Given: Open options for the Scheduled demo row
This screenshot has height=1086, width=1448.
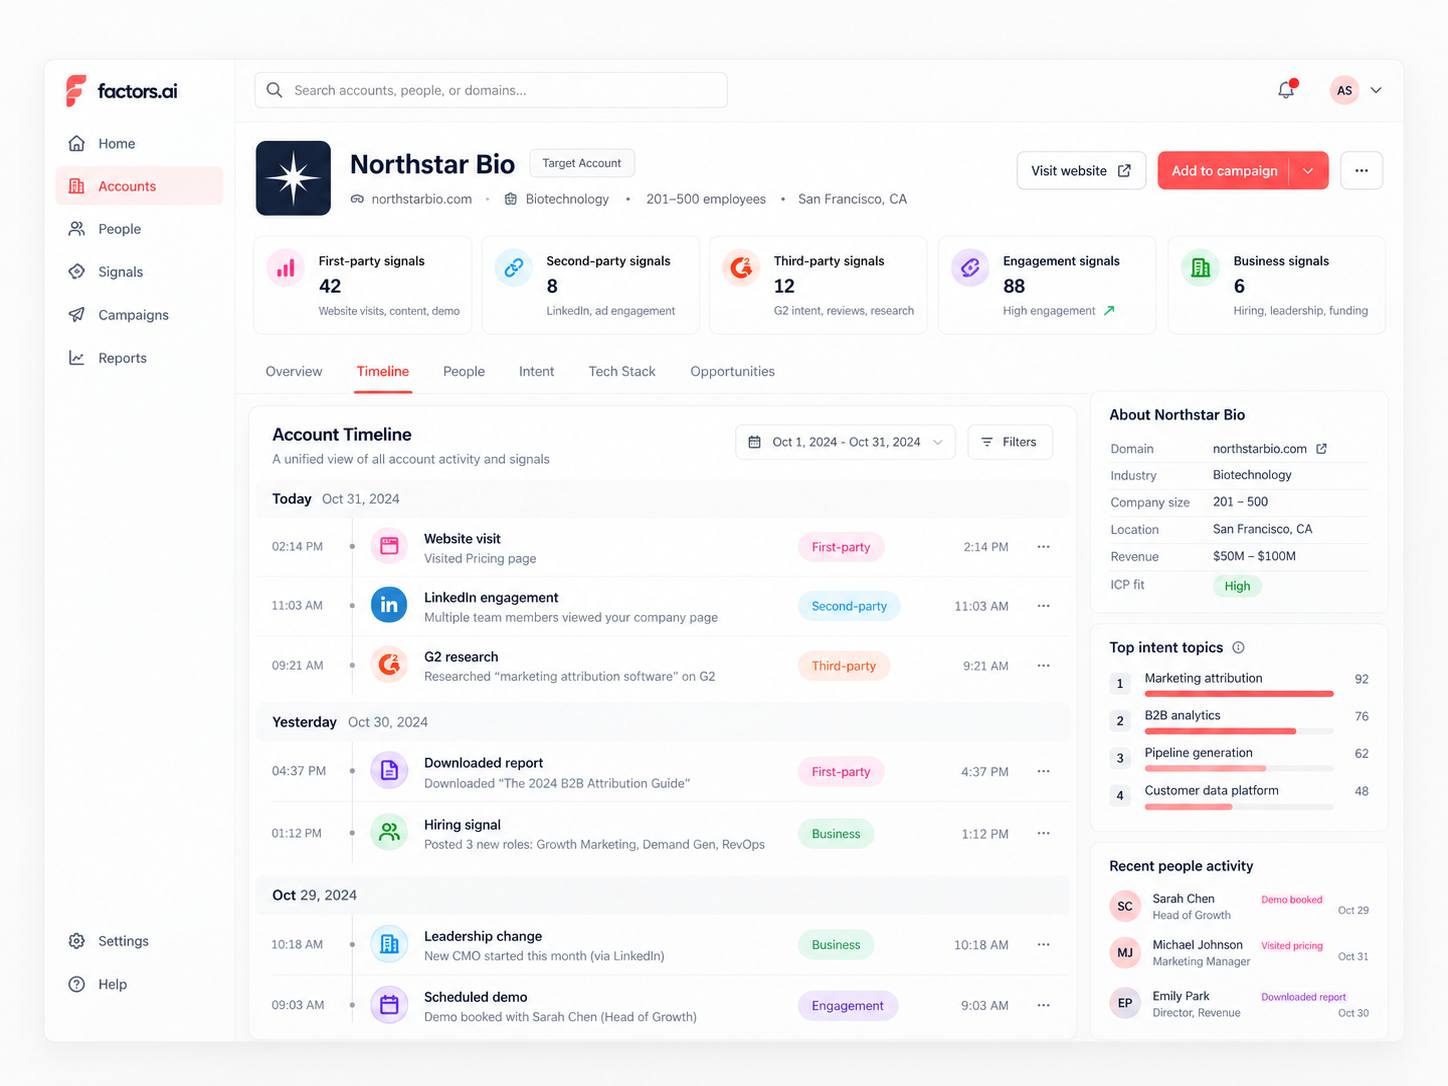Looking at the screenshot, I should pyautogui.click(x=1043, y=1005).
